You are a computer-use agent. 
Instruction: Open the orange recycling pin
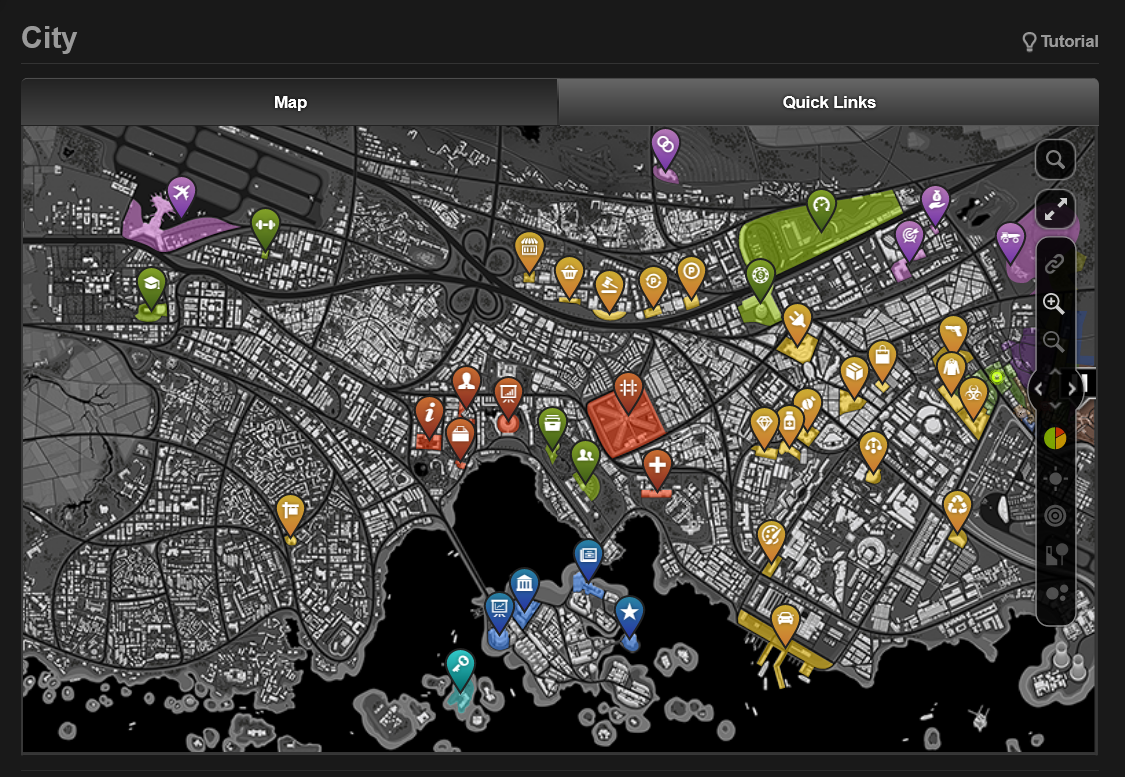957,509
